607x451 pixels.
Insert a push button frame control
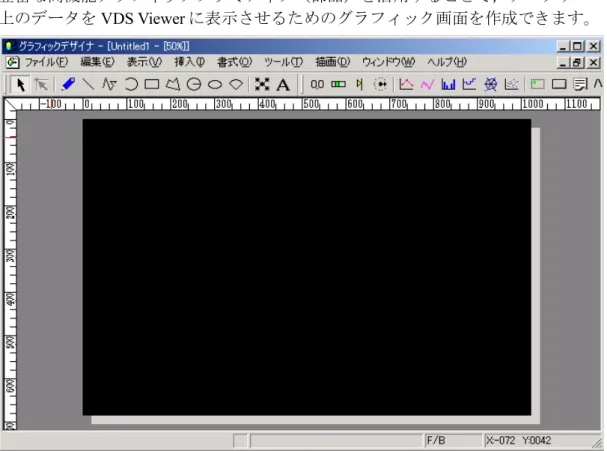click(559, 84)
